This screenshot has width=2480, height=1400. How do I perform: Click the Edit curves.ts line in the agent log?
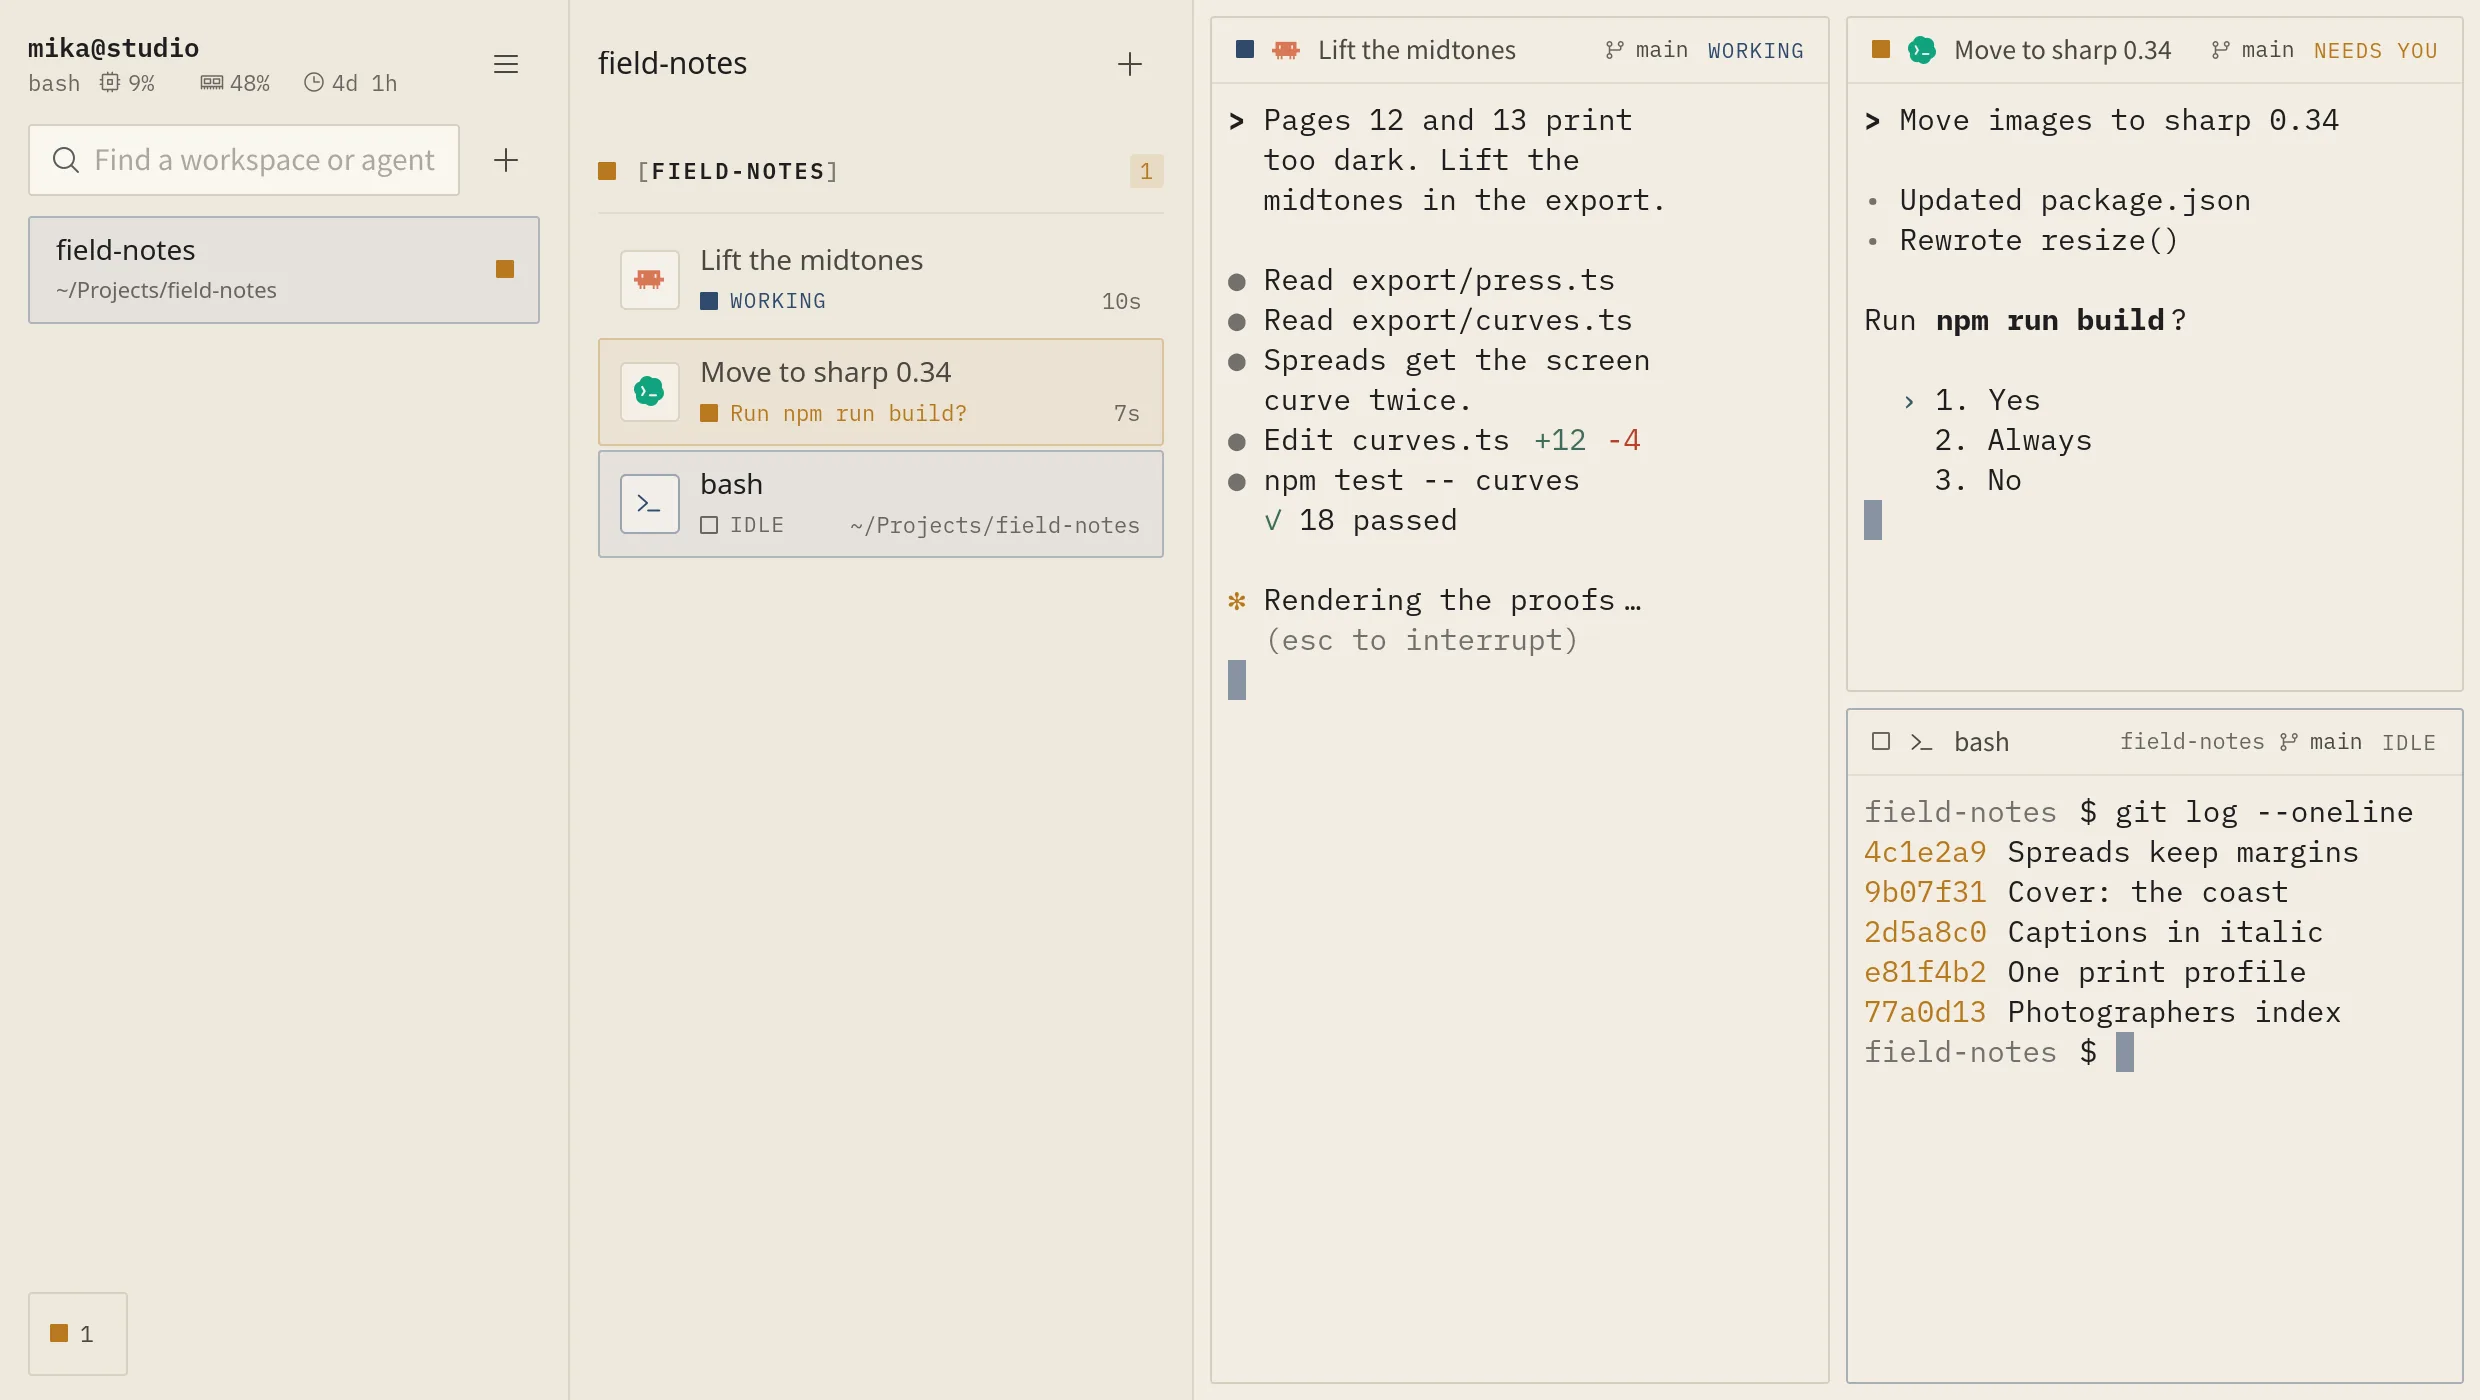[1434, 440]
